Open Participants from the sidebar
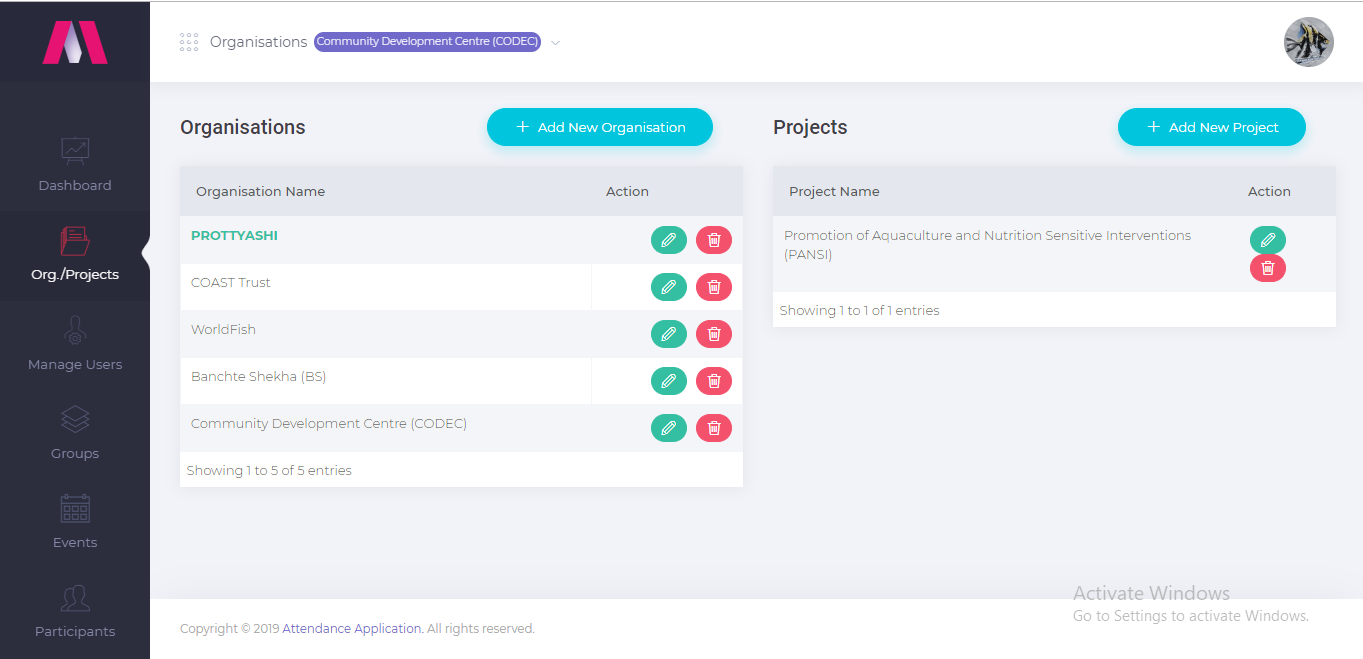This screenshot has width=1363, height=659. [x=75, y=612]
